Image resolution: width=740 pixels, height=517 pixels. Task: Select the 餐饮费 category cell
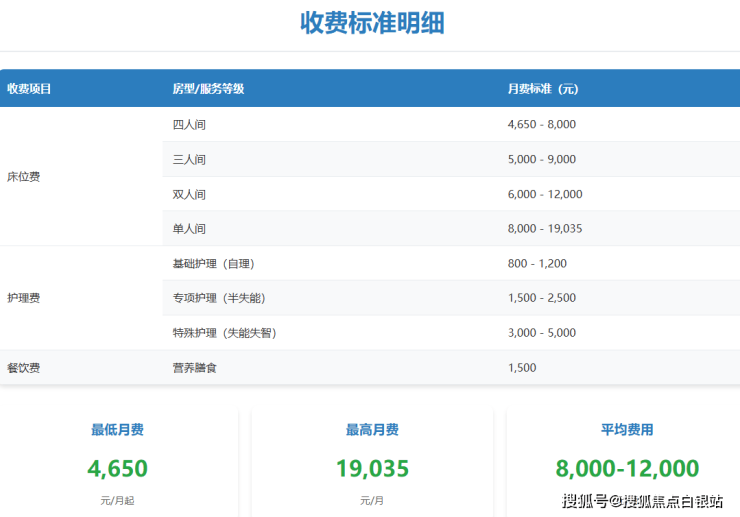click(x=24, y=368)
